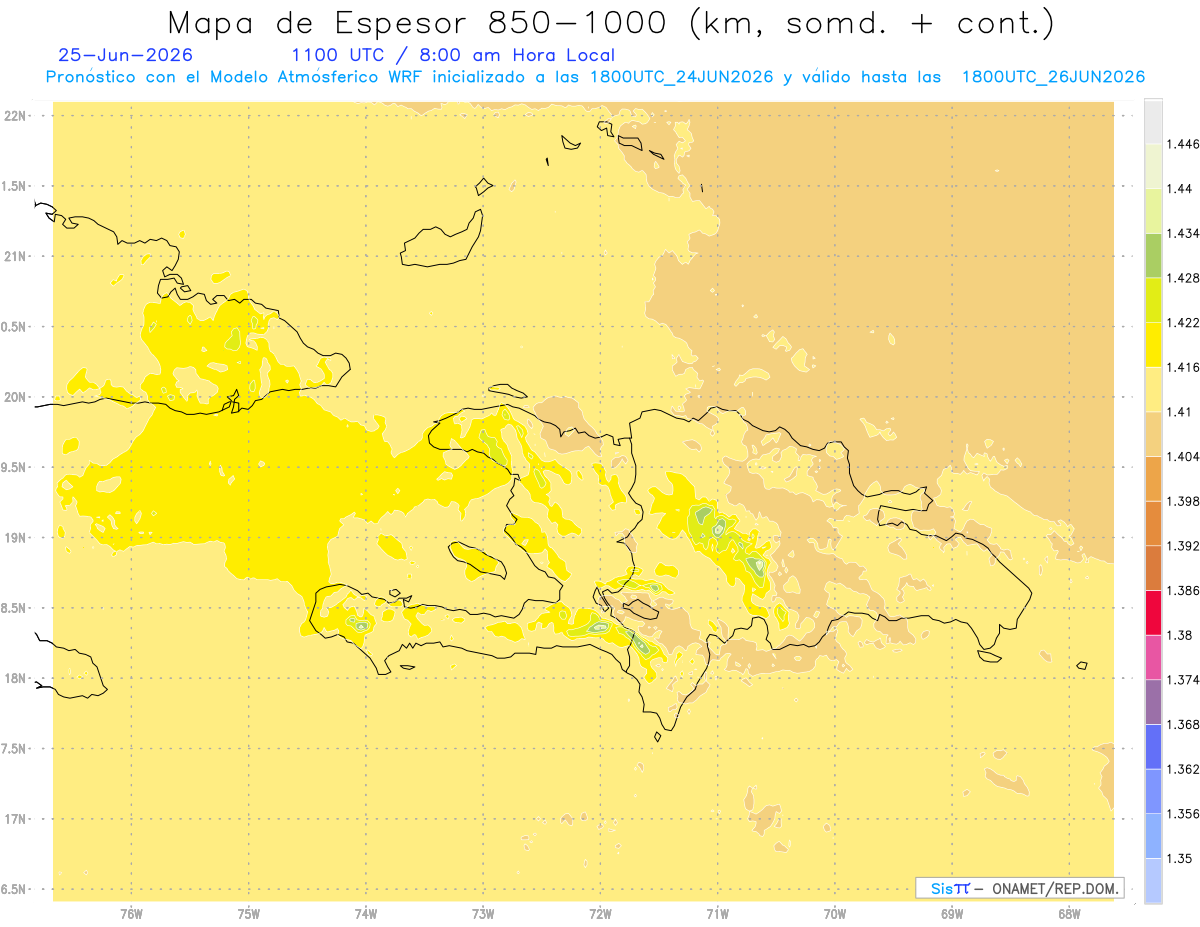Click the '18N' latitude label
This screenshot has width=1200, height=927.
[x=14, y=679]
